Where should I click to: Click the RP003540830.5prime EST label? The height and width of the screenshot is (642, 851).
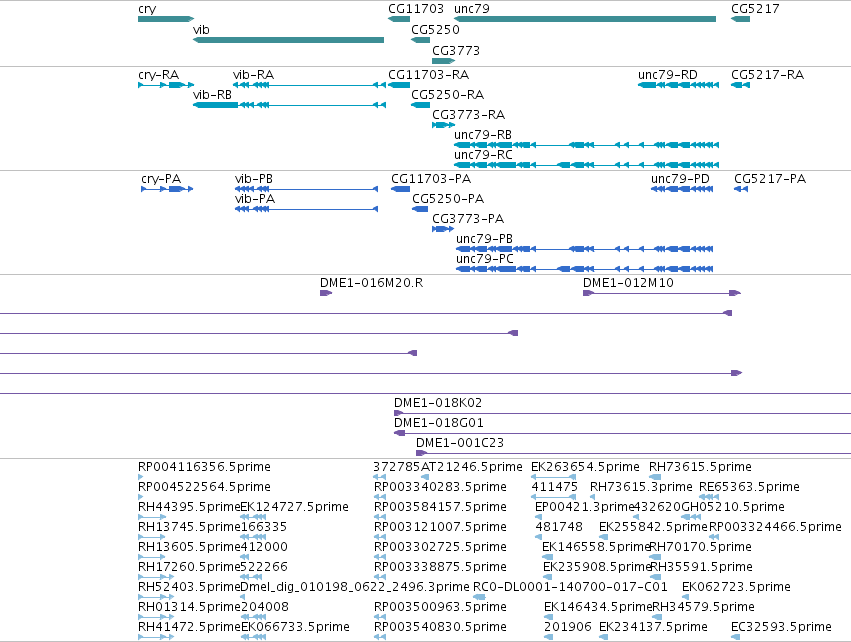[440, 627]
